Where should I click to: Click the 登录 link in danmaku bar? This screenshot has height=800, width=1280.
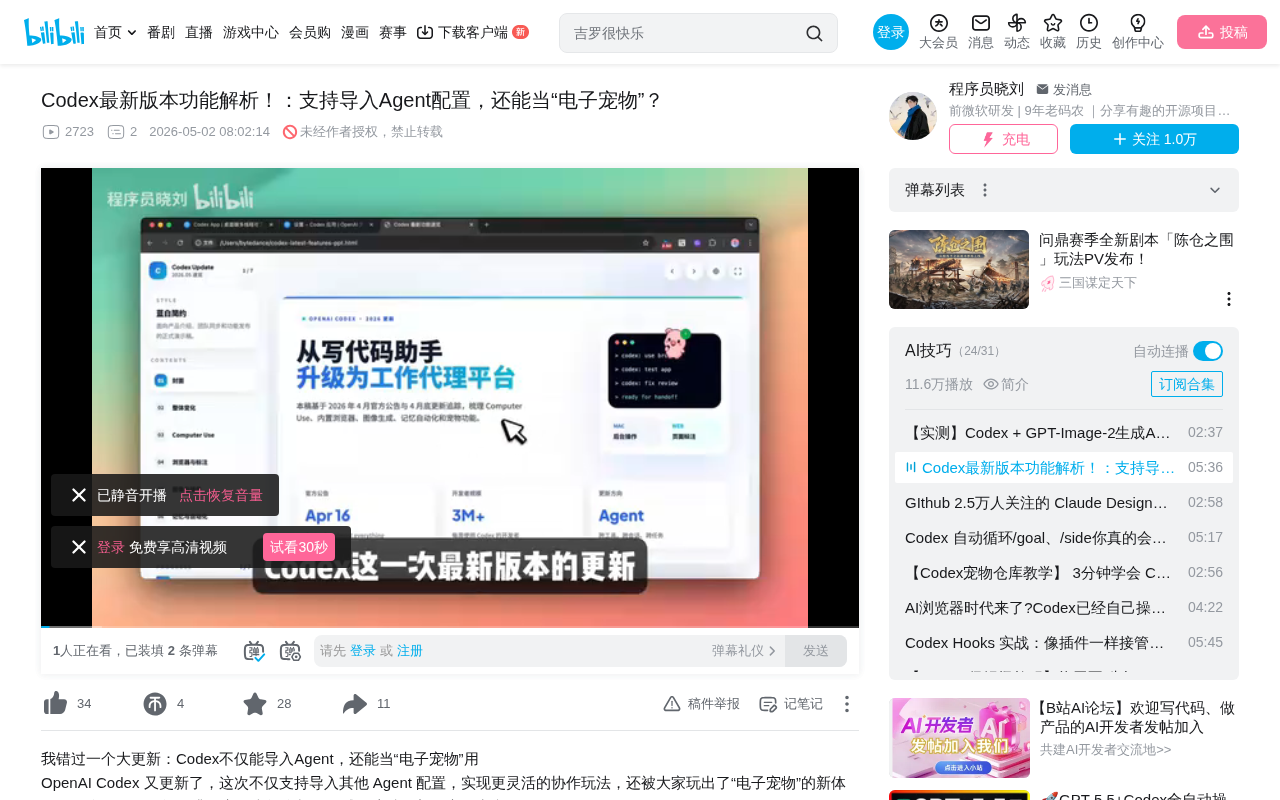pos(363,651)
